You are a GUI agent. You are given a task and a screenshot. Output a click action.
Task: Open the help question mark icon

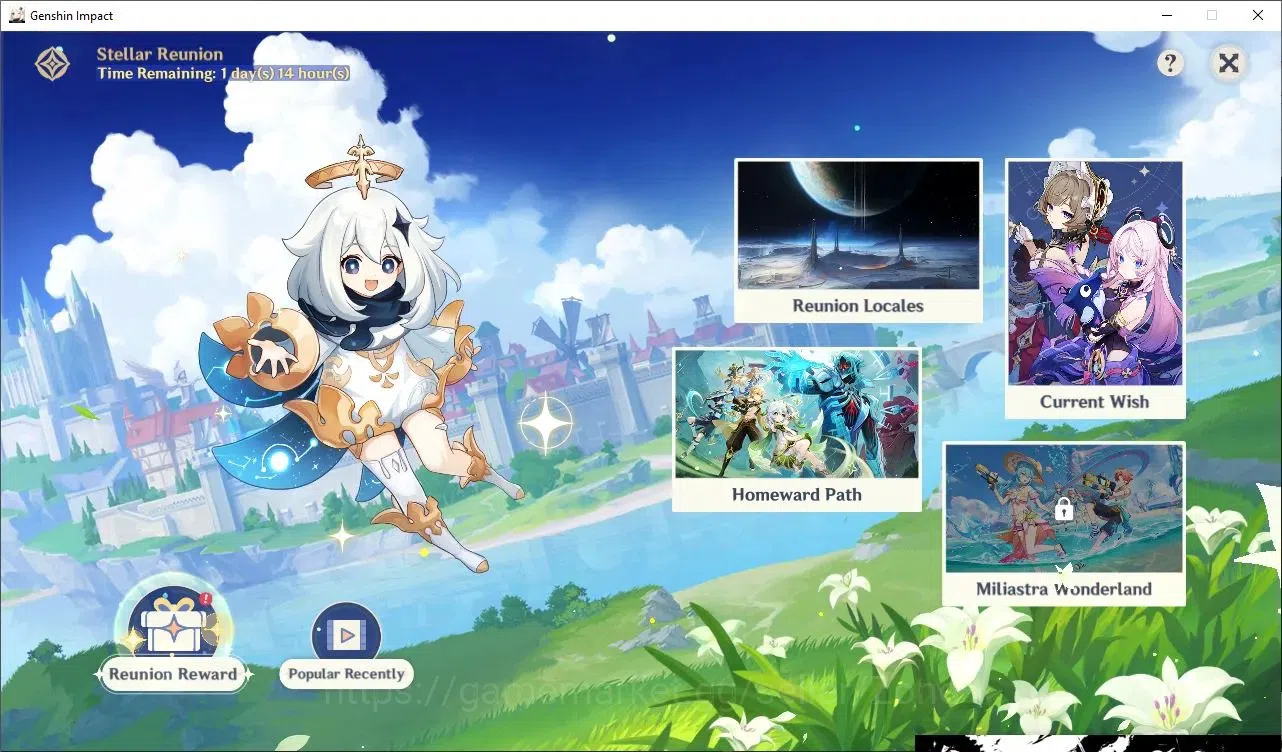pos(1170,63)
